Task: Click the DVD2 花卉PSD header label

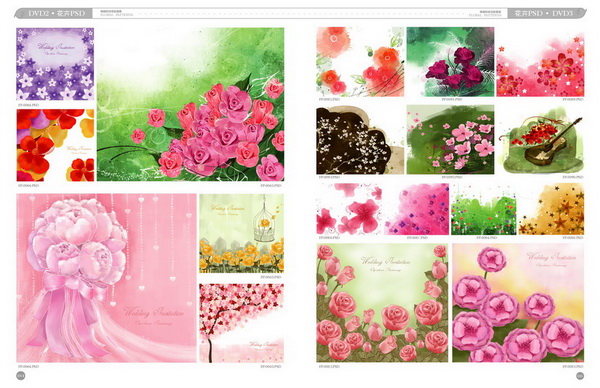Action: pos(56,13)
